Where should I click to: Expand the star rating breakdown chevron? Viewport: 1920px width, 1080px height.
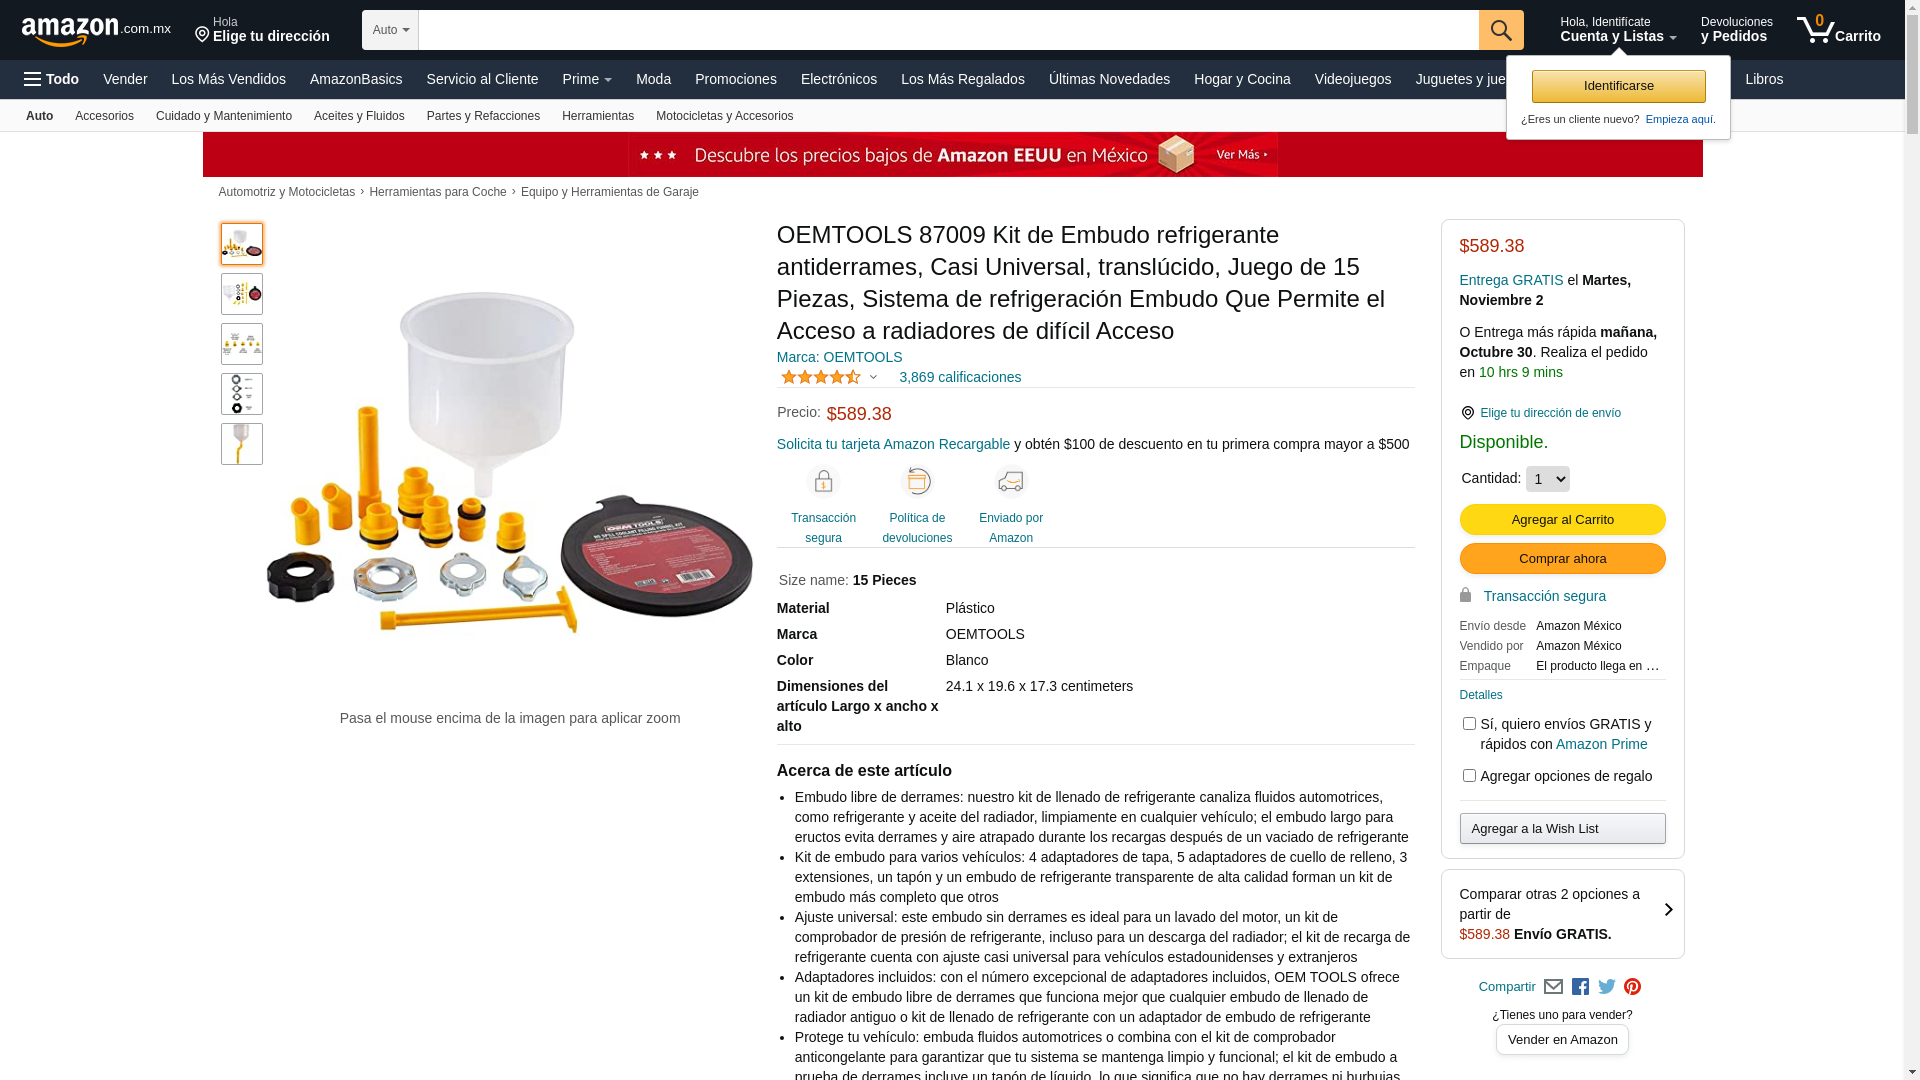coord(873,378)
